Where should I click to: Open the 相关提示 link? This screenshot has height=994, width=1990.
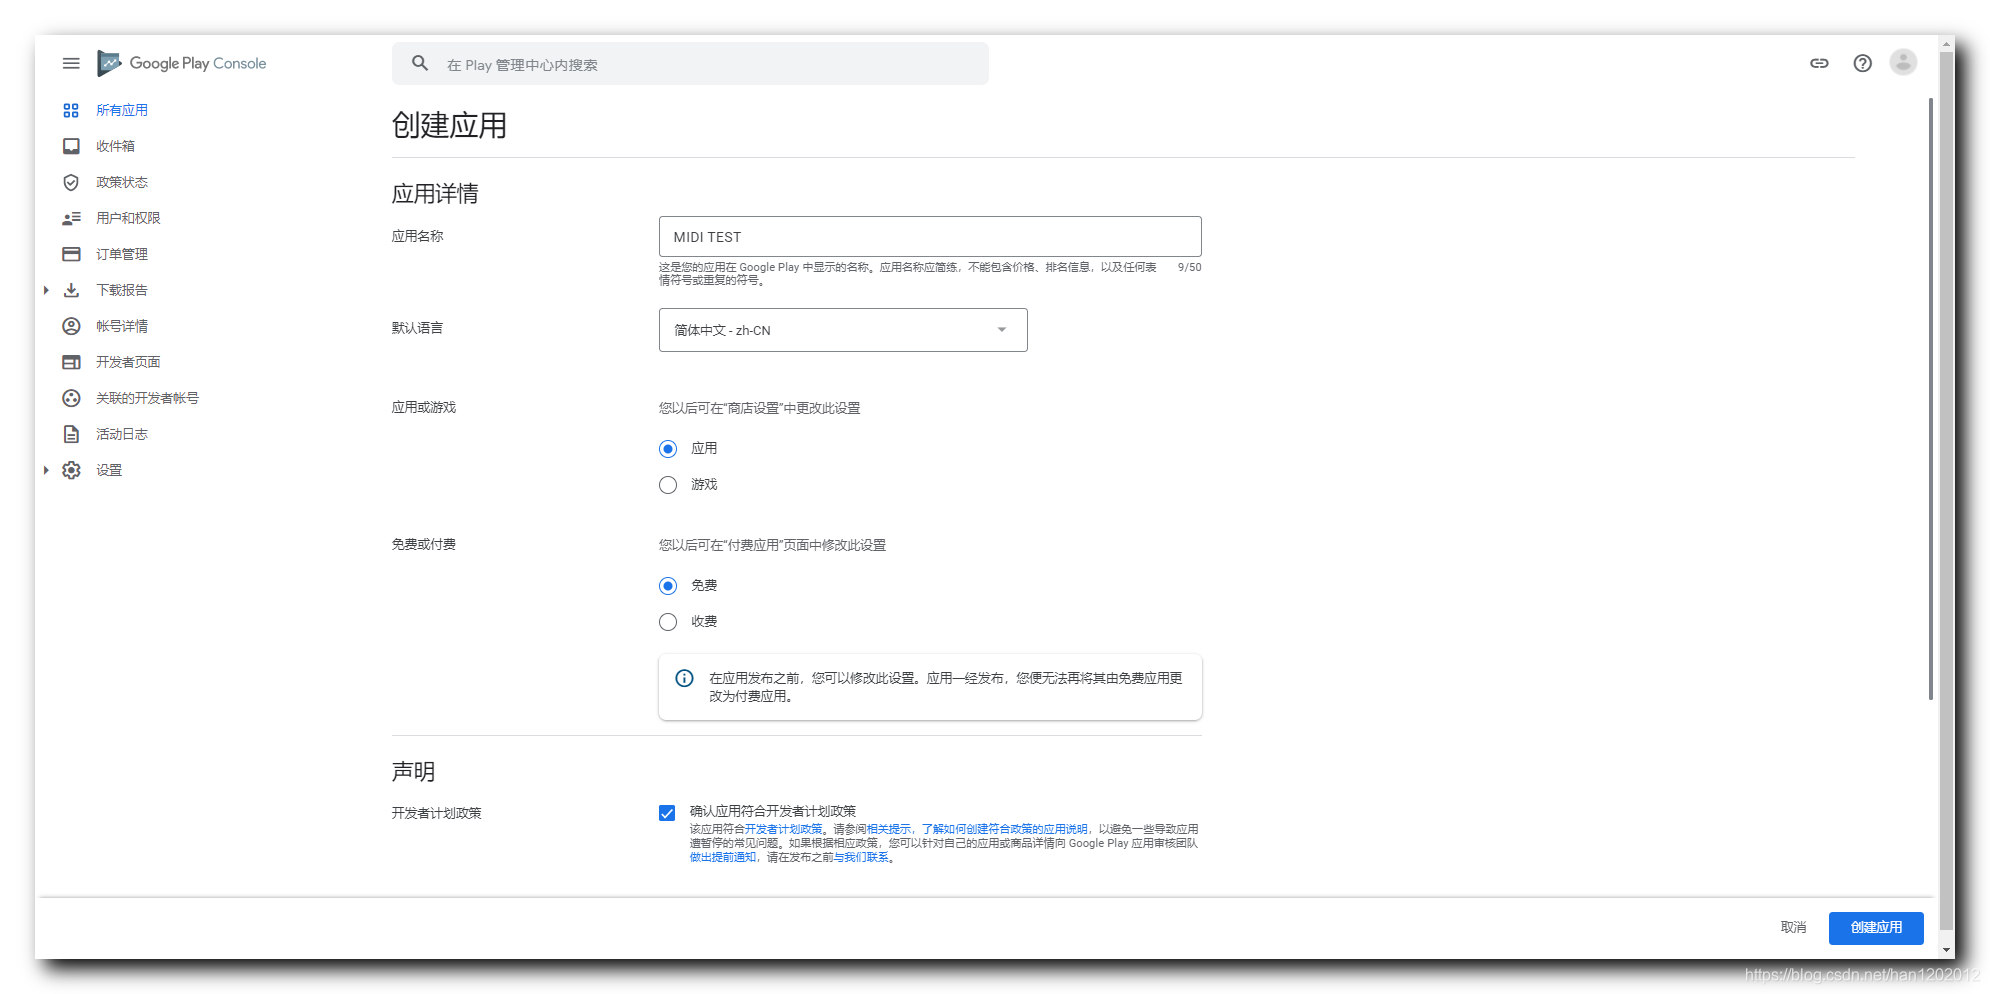tap(889, 829)
